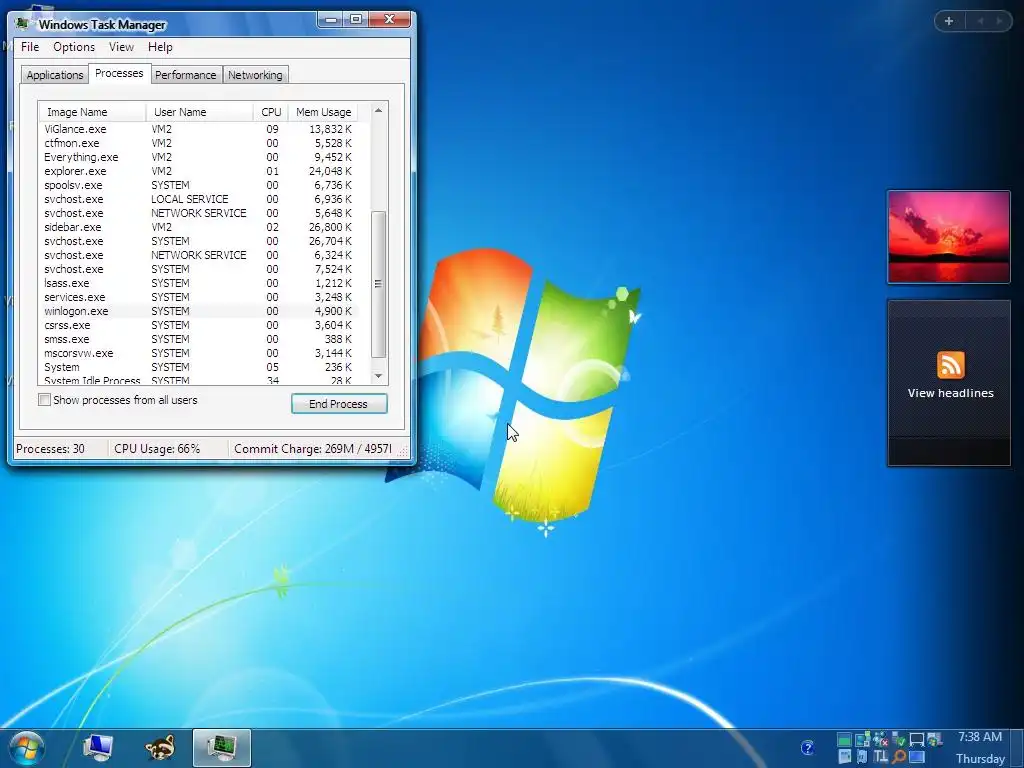Click the process list scrollbar thumb

(378, 284)
